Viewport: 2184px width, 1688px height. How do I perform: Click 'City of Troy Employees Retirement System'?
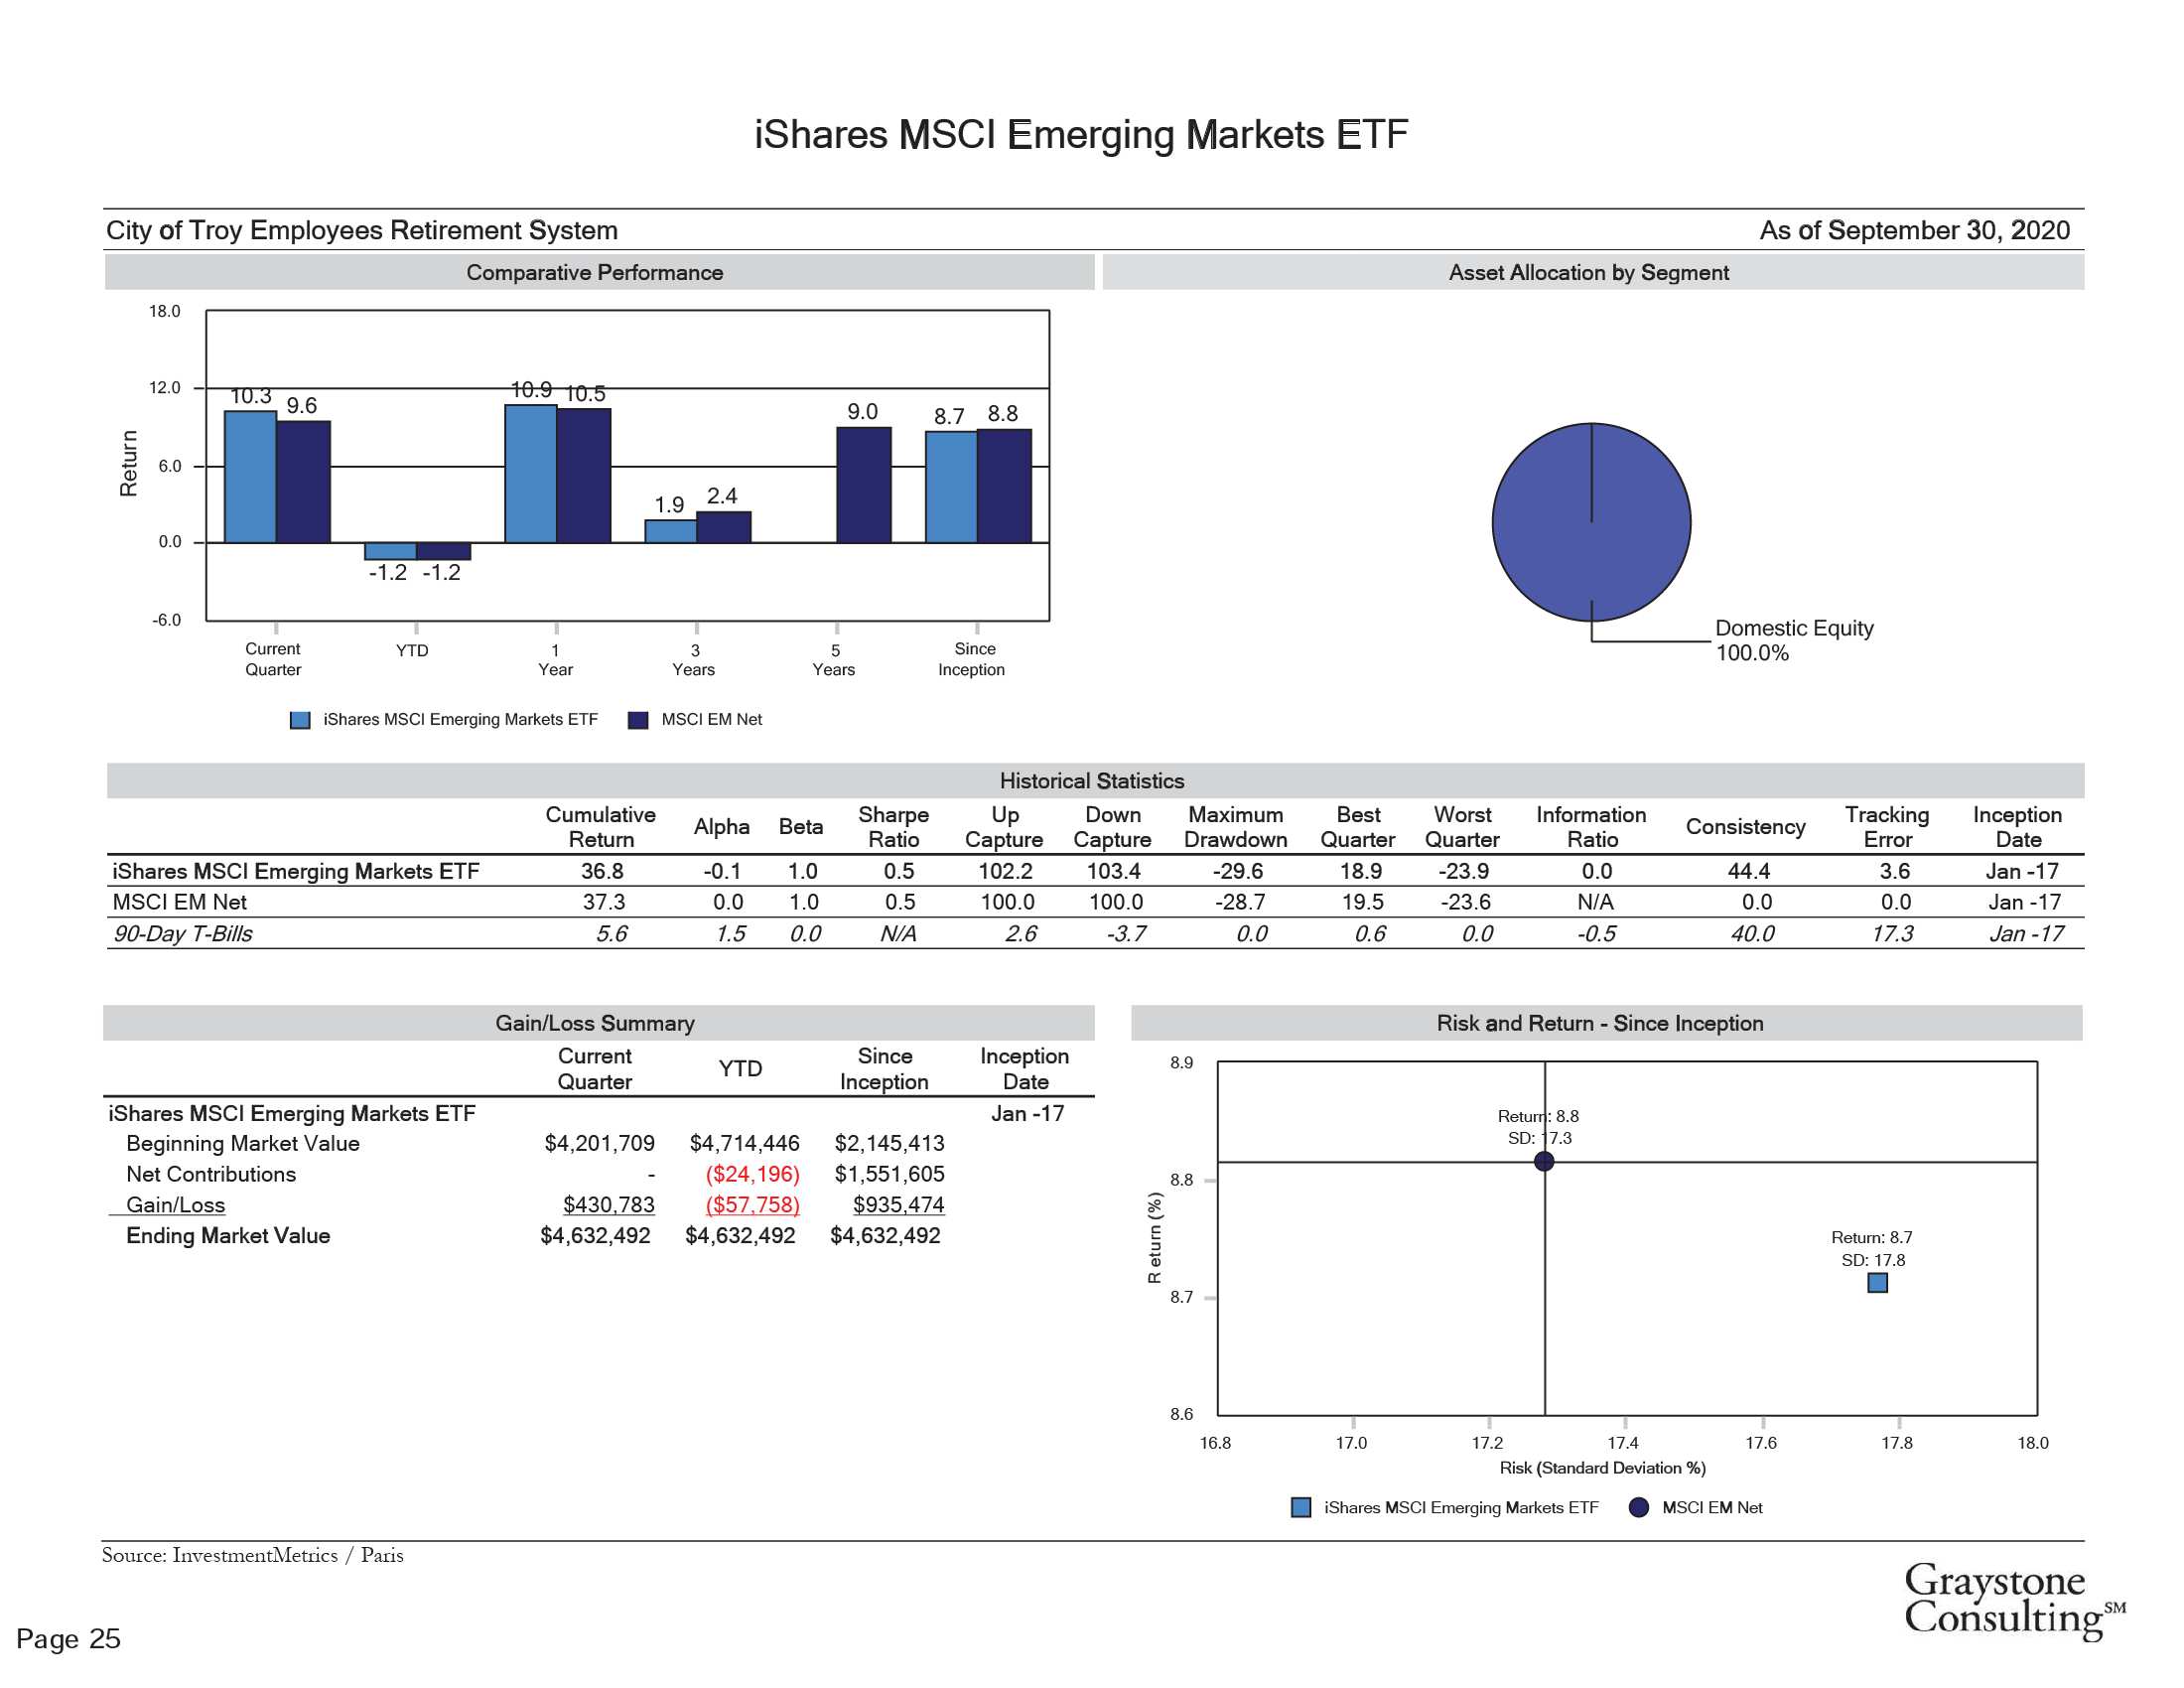pos(362,230)
